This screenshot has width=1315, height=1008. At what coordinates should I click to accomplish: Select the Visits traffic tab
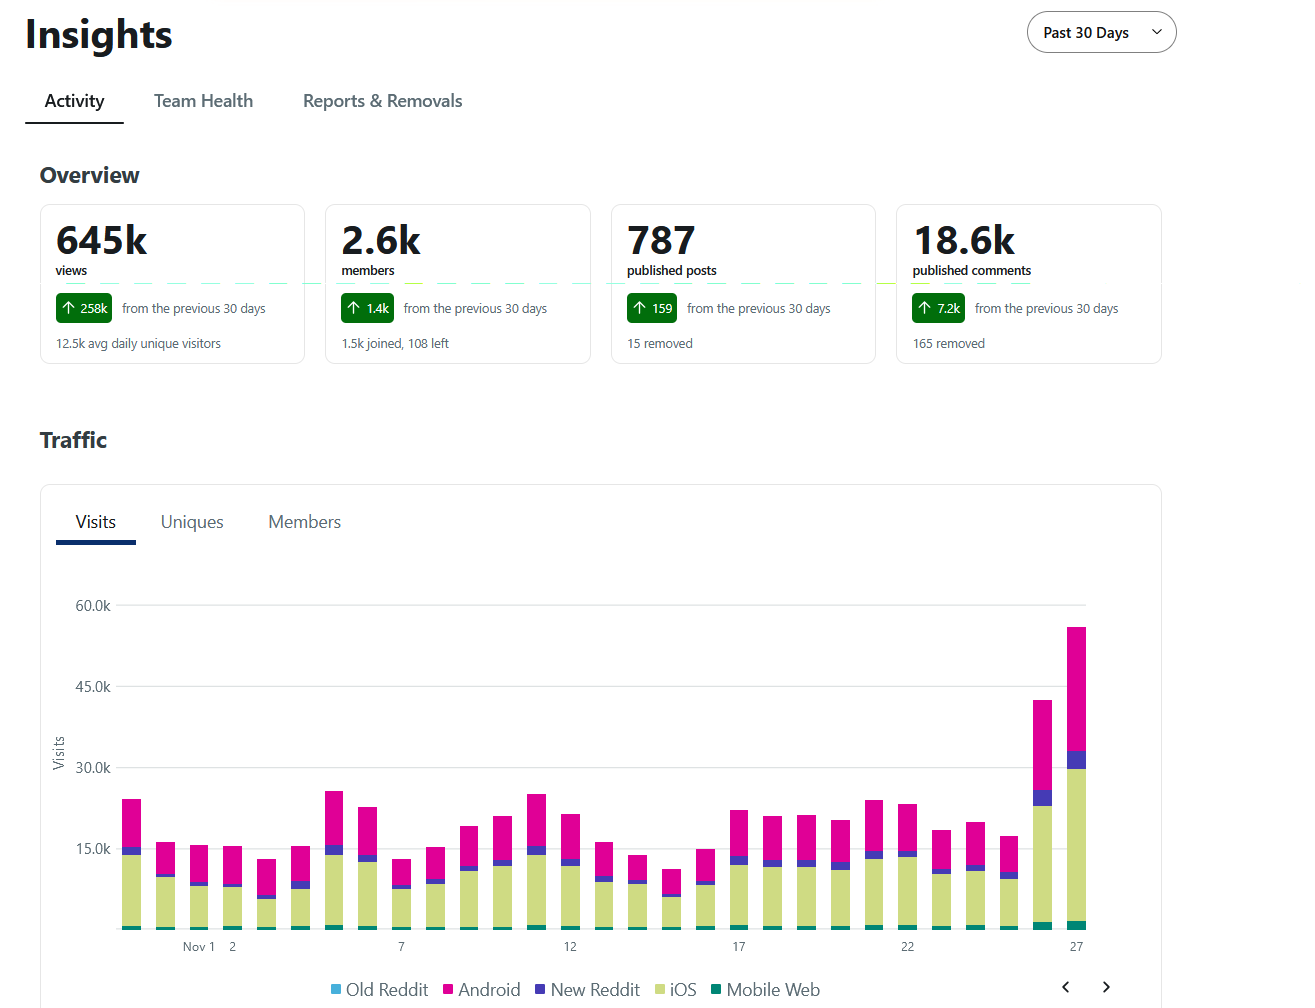click(x=96, y=522)
